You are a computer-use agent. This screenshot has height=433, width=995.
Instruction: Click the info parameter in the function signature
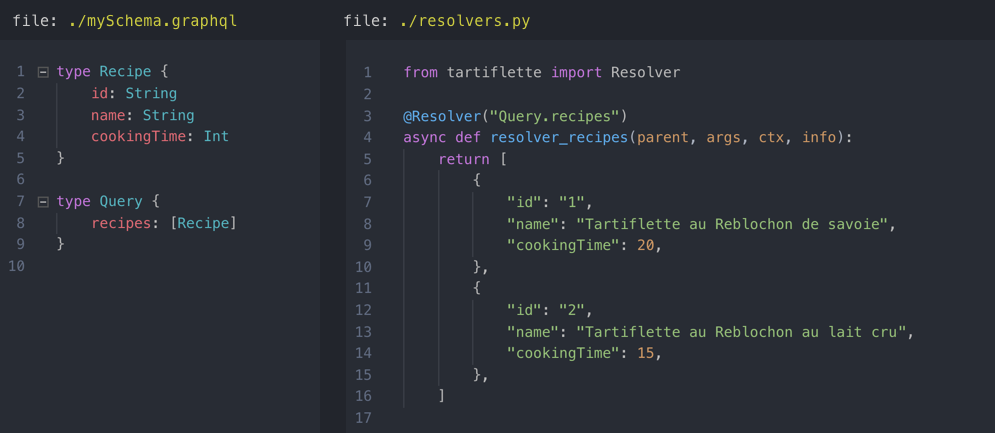coord(818,137)
